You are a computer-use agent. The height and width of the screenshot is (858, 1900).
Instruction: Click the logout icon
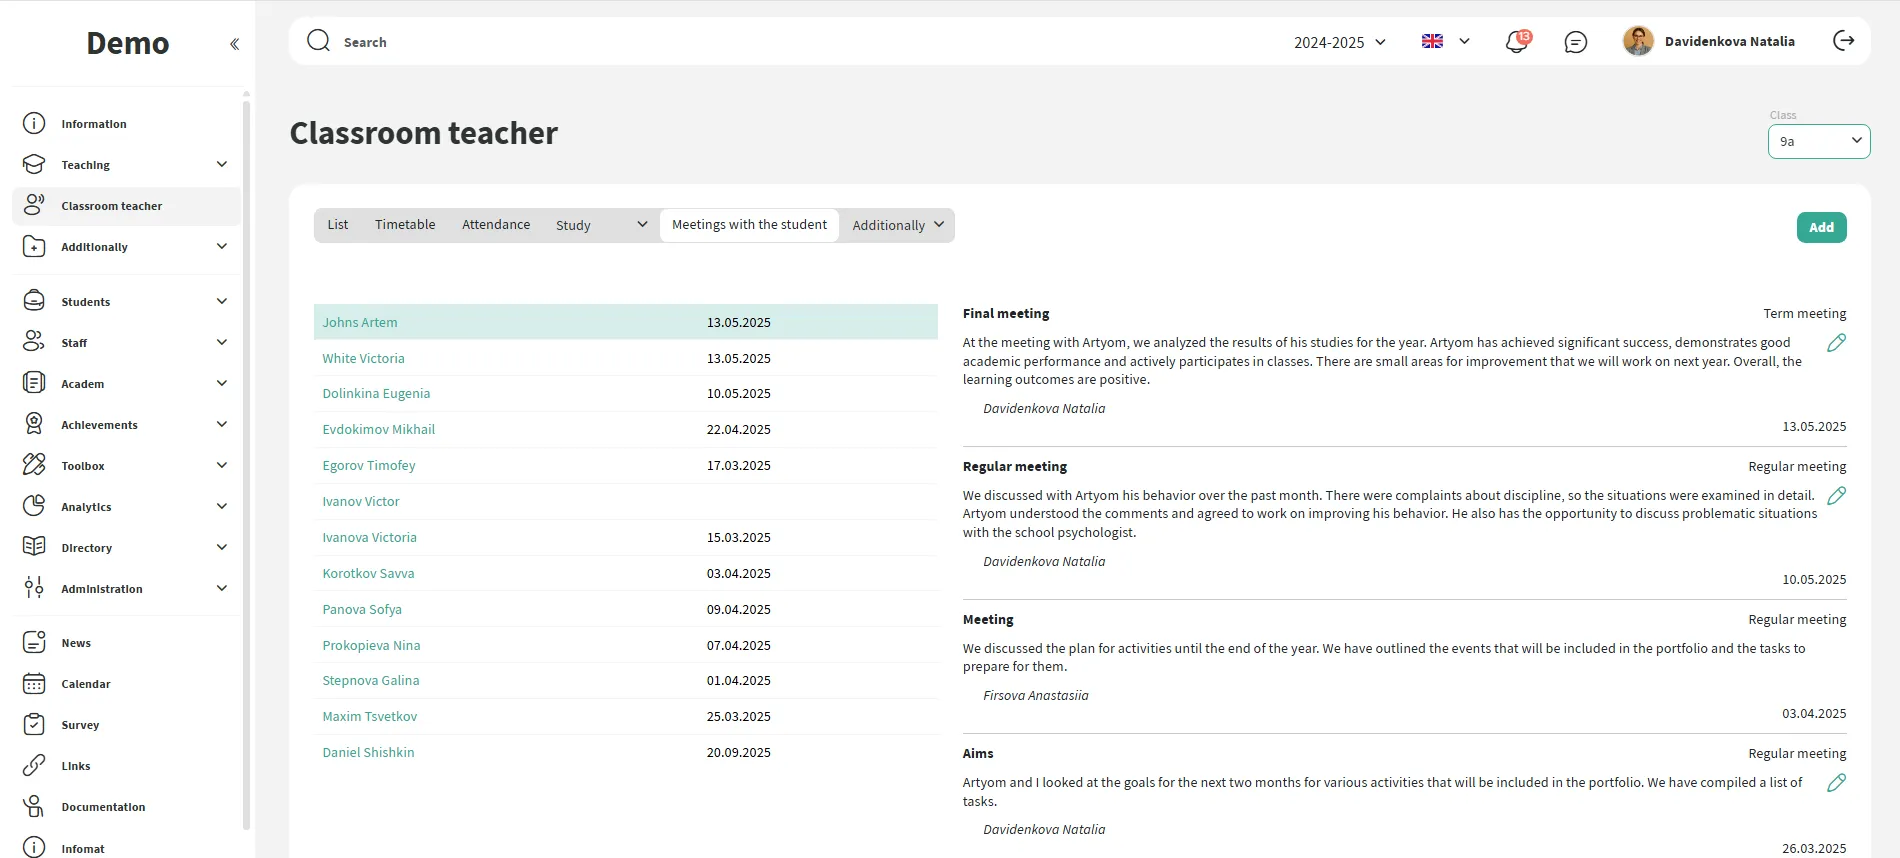coord(1843,41)
